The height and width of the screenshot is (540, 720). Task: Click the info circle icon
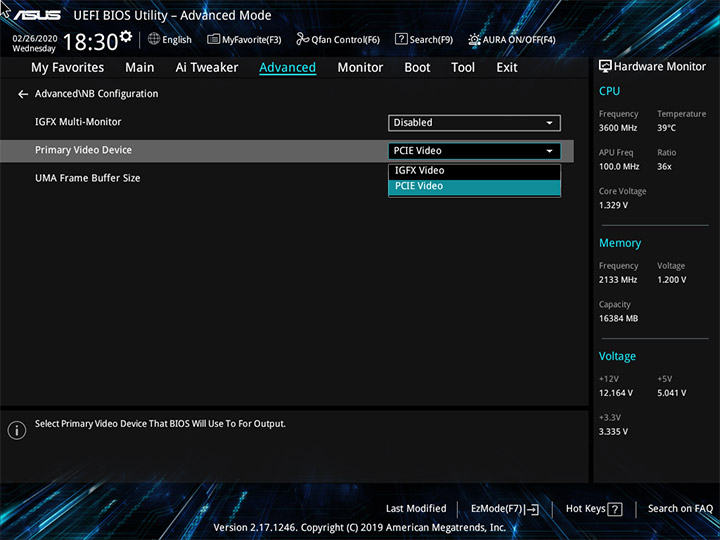coord(17,430)
